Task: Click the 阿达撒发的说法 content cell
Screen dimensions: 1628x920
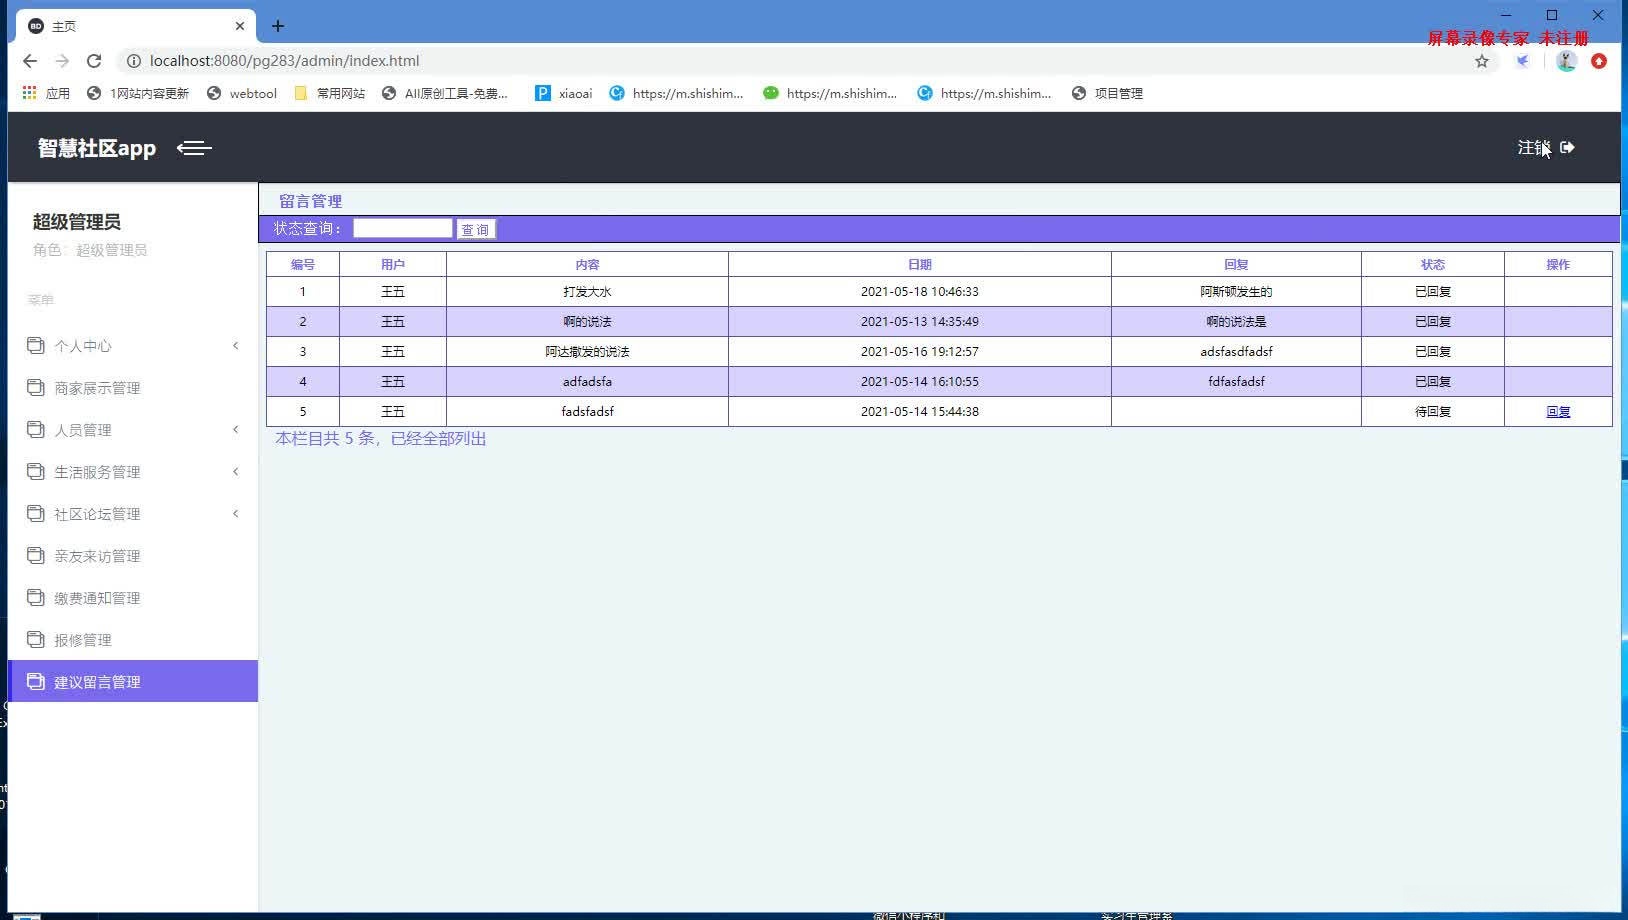Action: pos(587,351)
